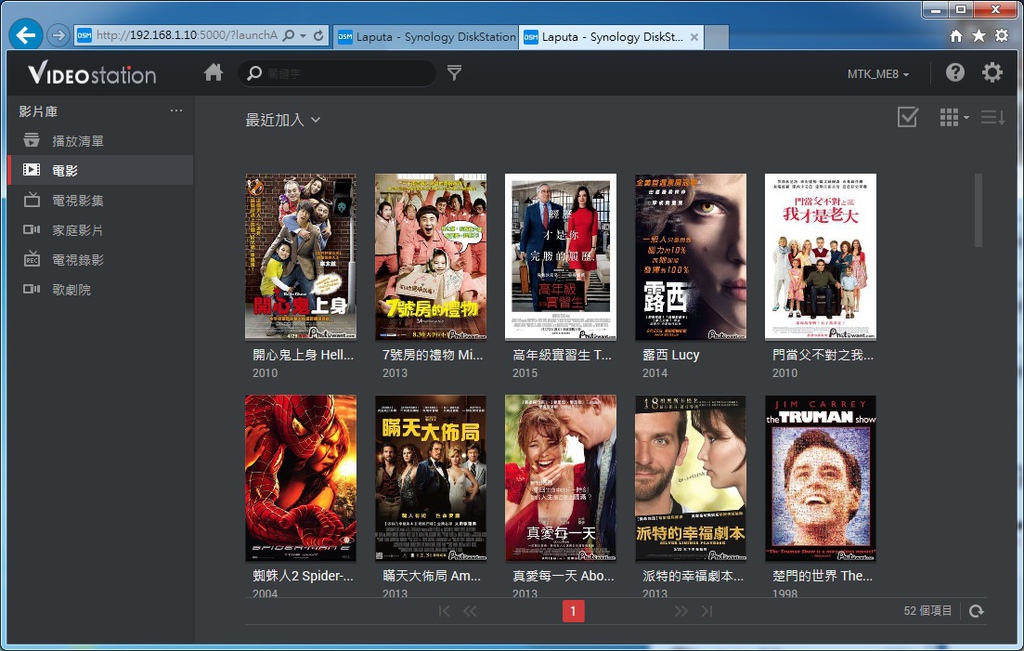Image resolution: width=1024 pixels, height=651 pixels.
Task: Click title text 7號房的禮物 Mi...
Action: (432, 355)
